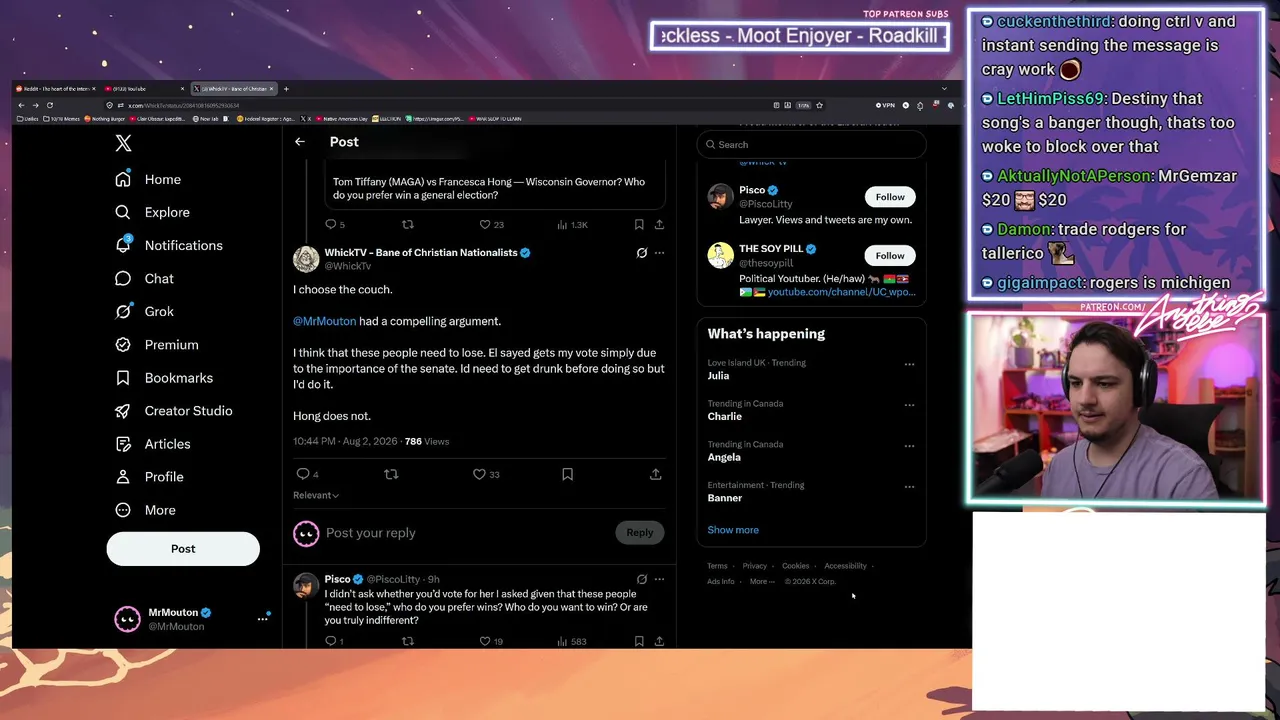Repost Pisco's reply
Screen dimensions: 1280x720
point(407,641)
